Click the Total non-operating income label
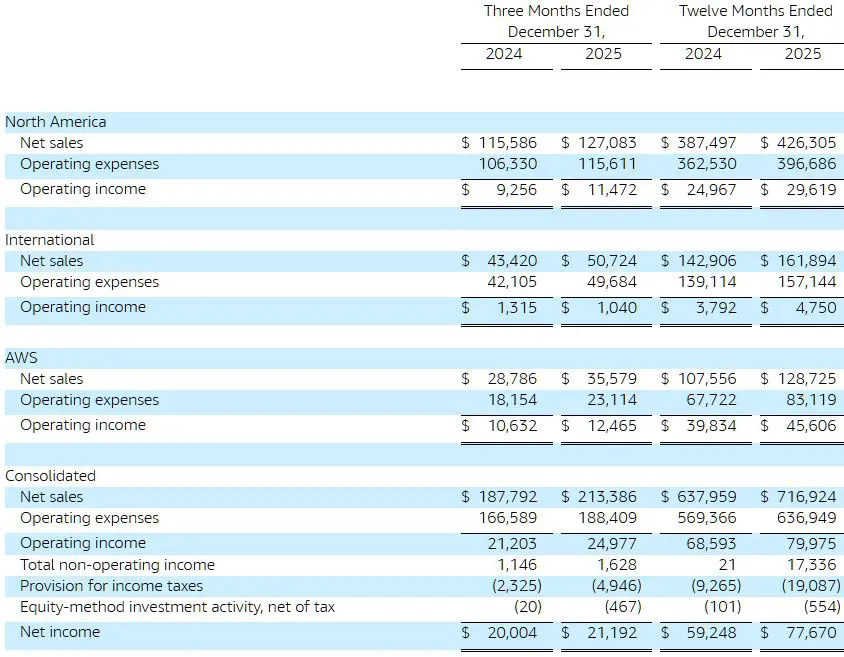The height and width of the screenshot is (657, 844). click(117, 565)
